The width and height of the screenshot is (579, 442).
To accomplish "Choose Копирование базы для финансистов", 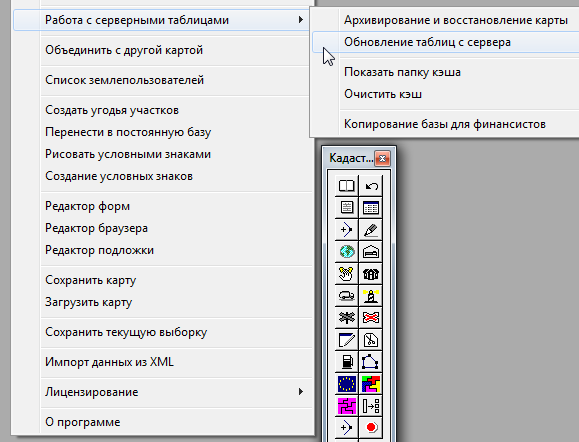I will (445, 124).
